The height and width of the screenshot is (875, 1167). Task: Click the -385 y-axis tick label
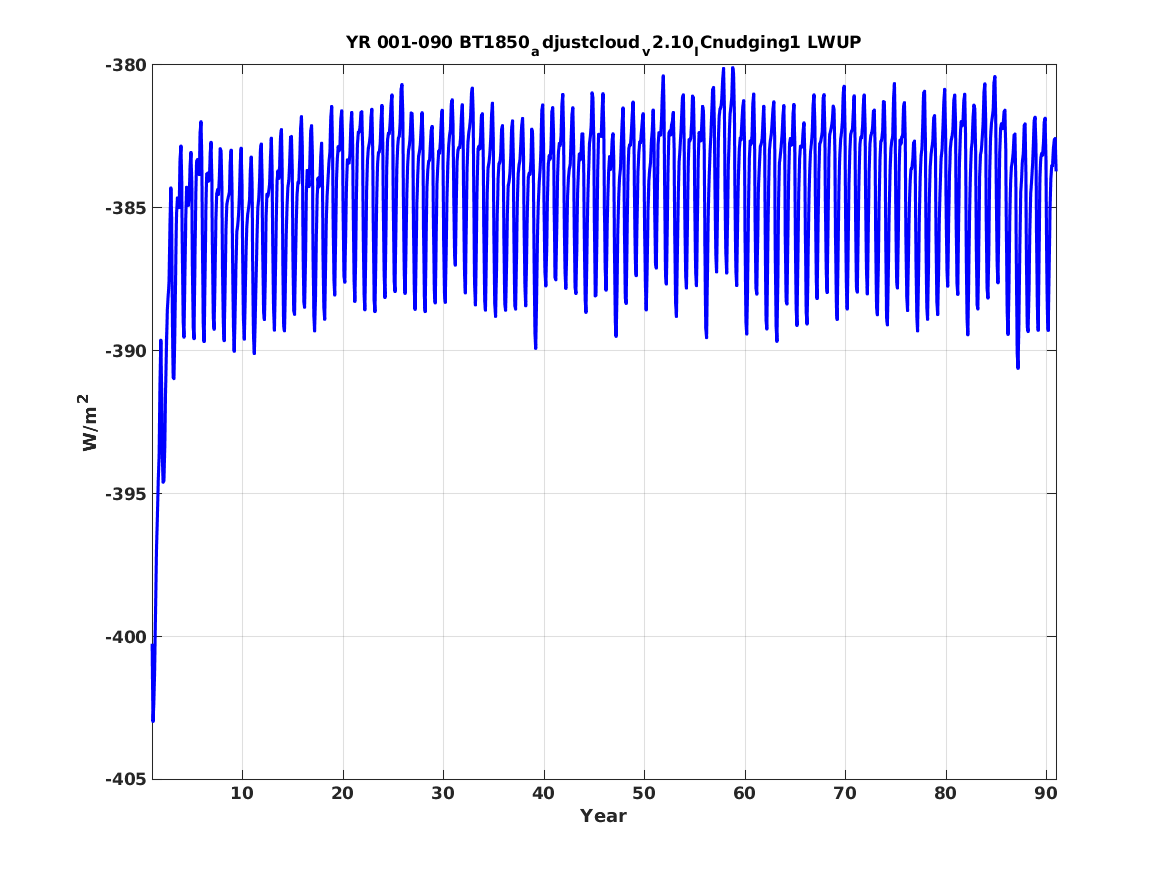pos(126,208)
